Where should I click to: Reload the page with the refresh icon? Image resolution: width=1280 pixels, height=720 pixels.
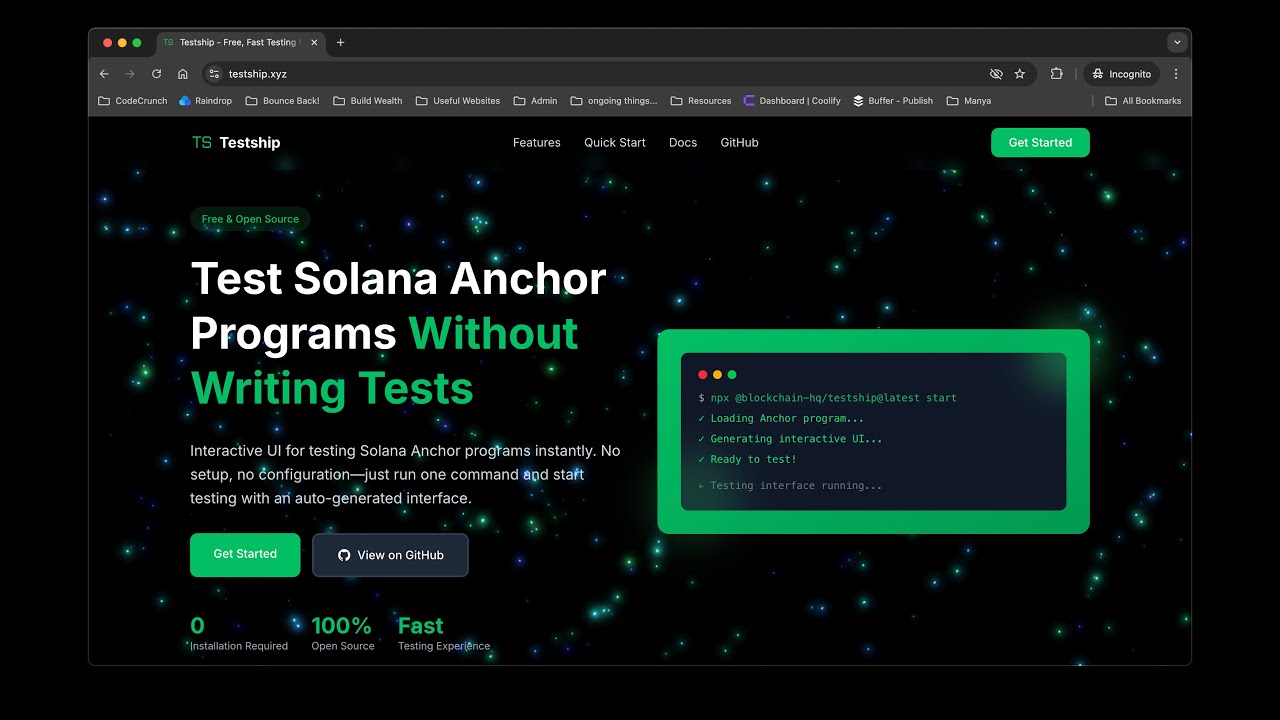[x=157, y=74]
